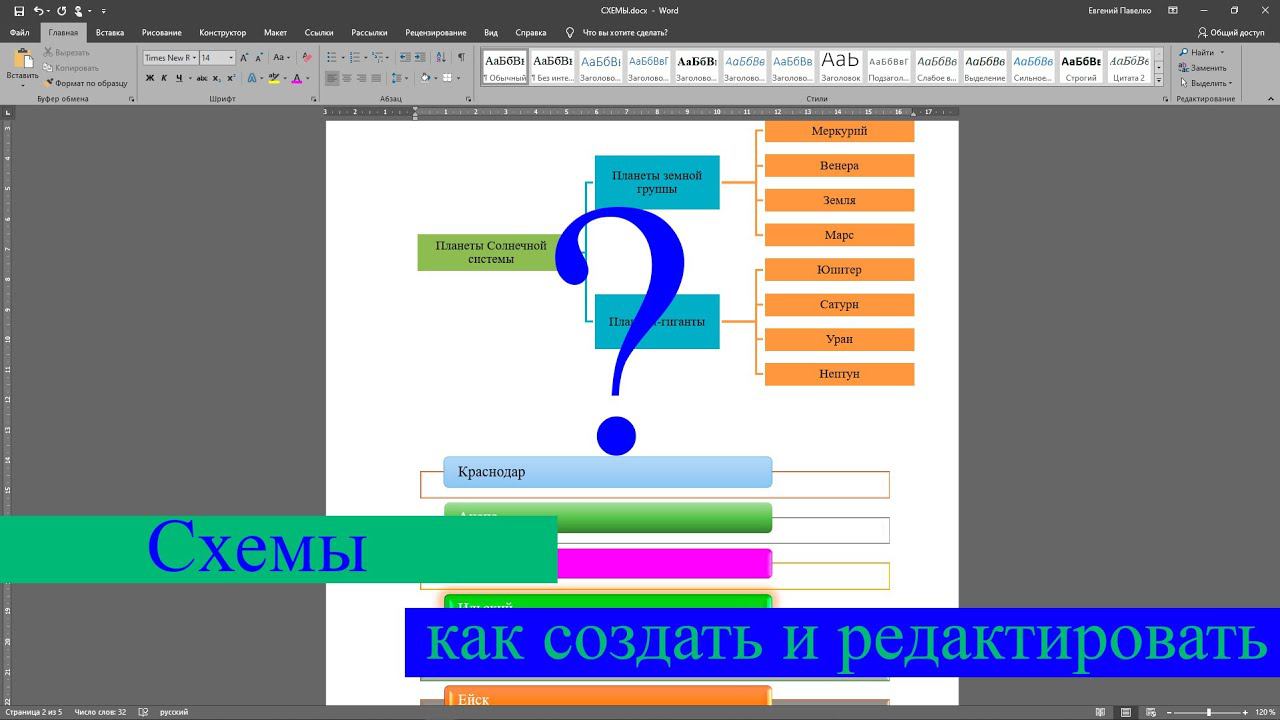
Task: Apply the Обычный style
Action: [x=505, y=67]
